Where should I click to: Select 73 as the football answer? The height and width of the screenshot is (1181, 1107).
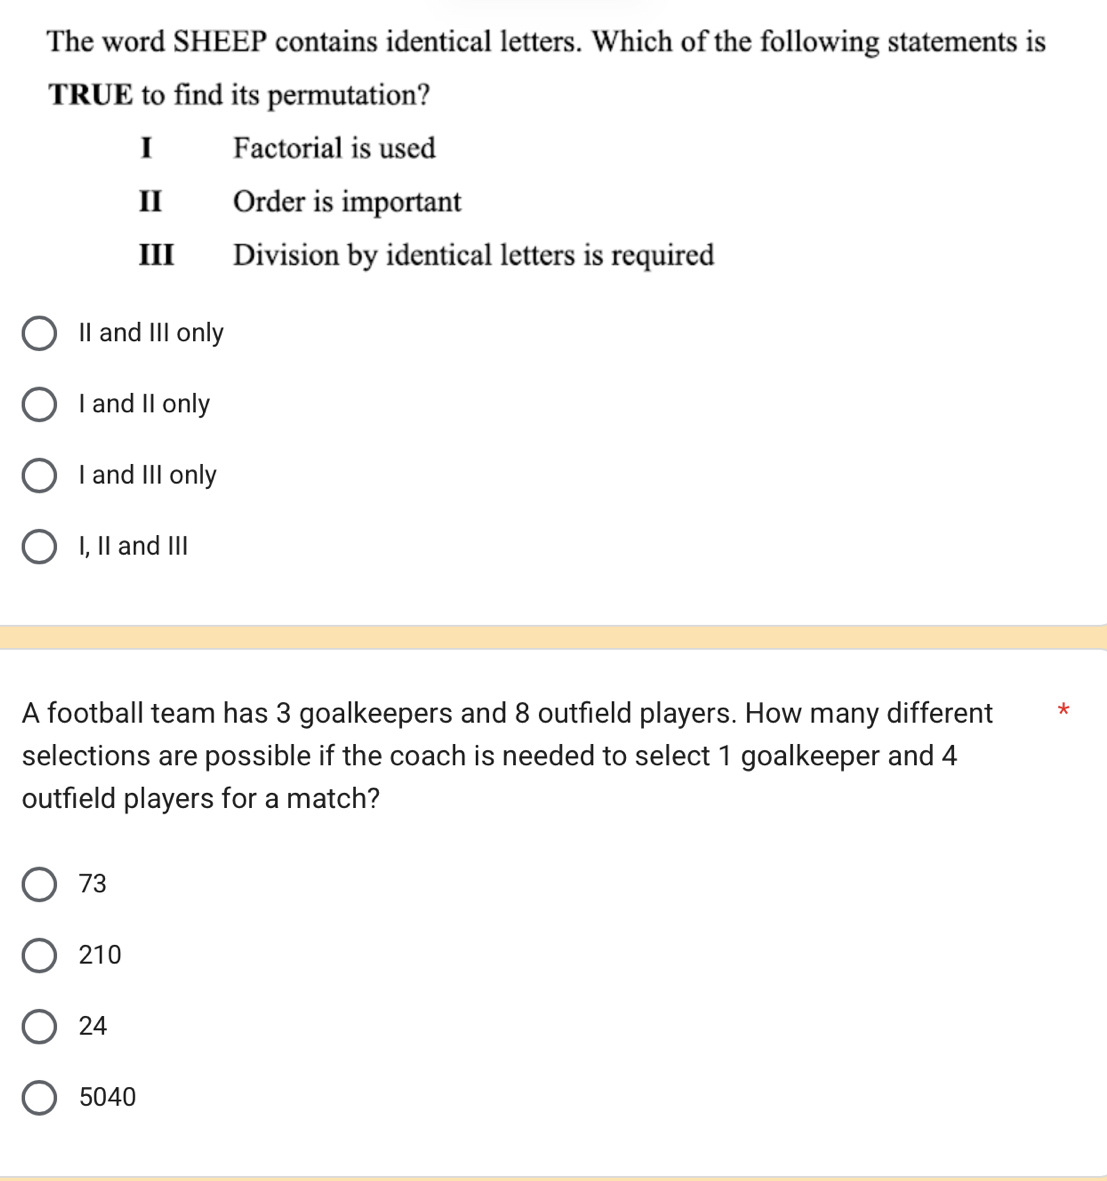point(39,885)
